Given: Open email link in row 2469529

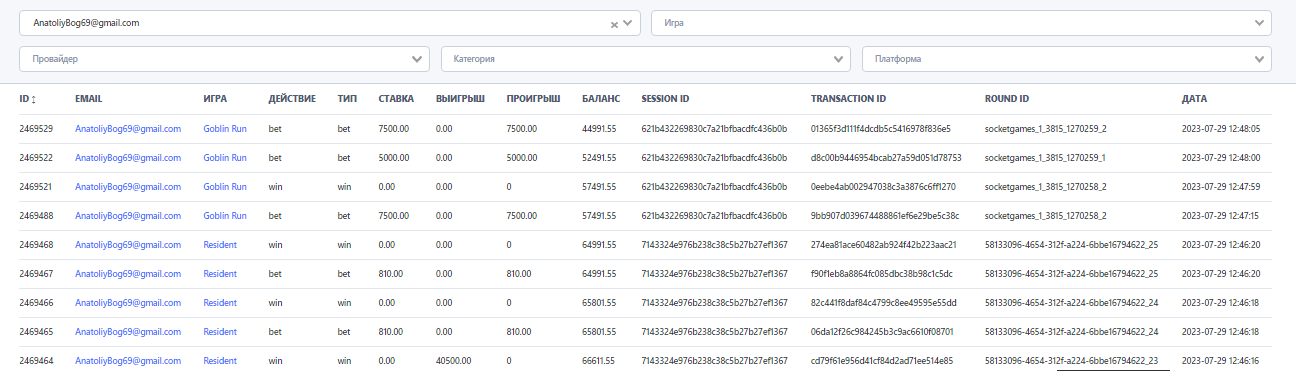Looking at the screenshot, I should click(x=128, y=129).
